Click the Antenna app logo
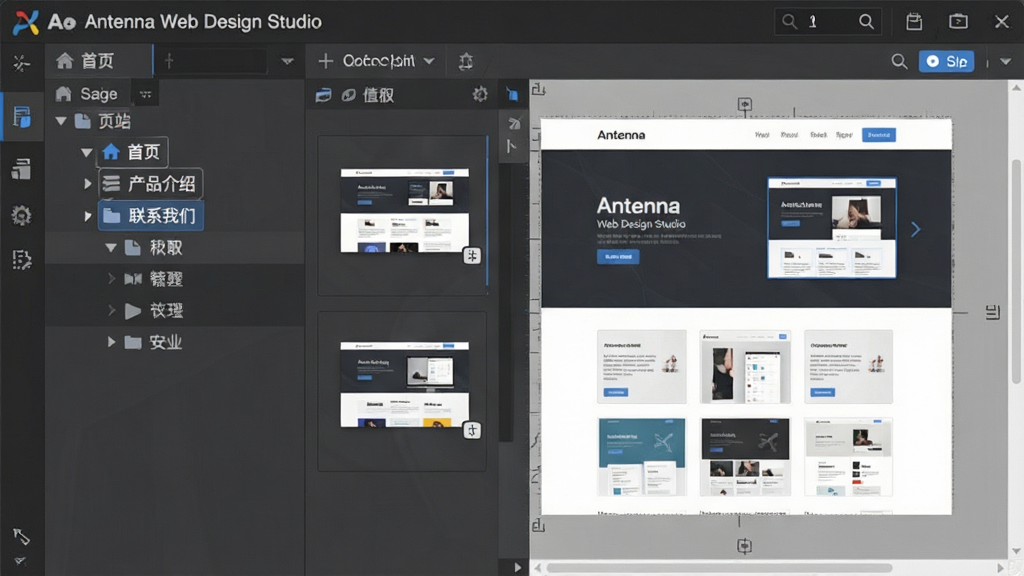This screenshot has width=1024, height=576. click(x=25, y=22)
